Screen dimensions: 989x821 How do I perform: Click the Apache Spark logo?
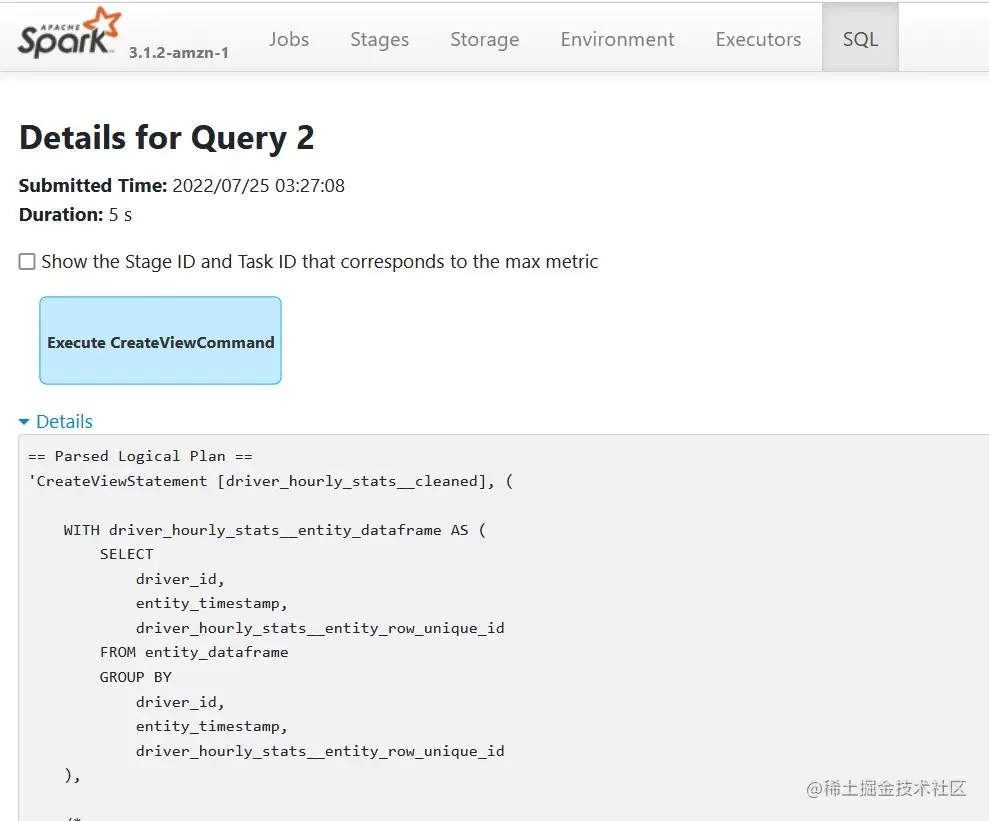pos(69,35)
